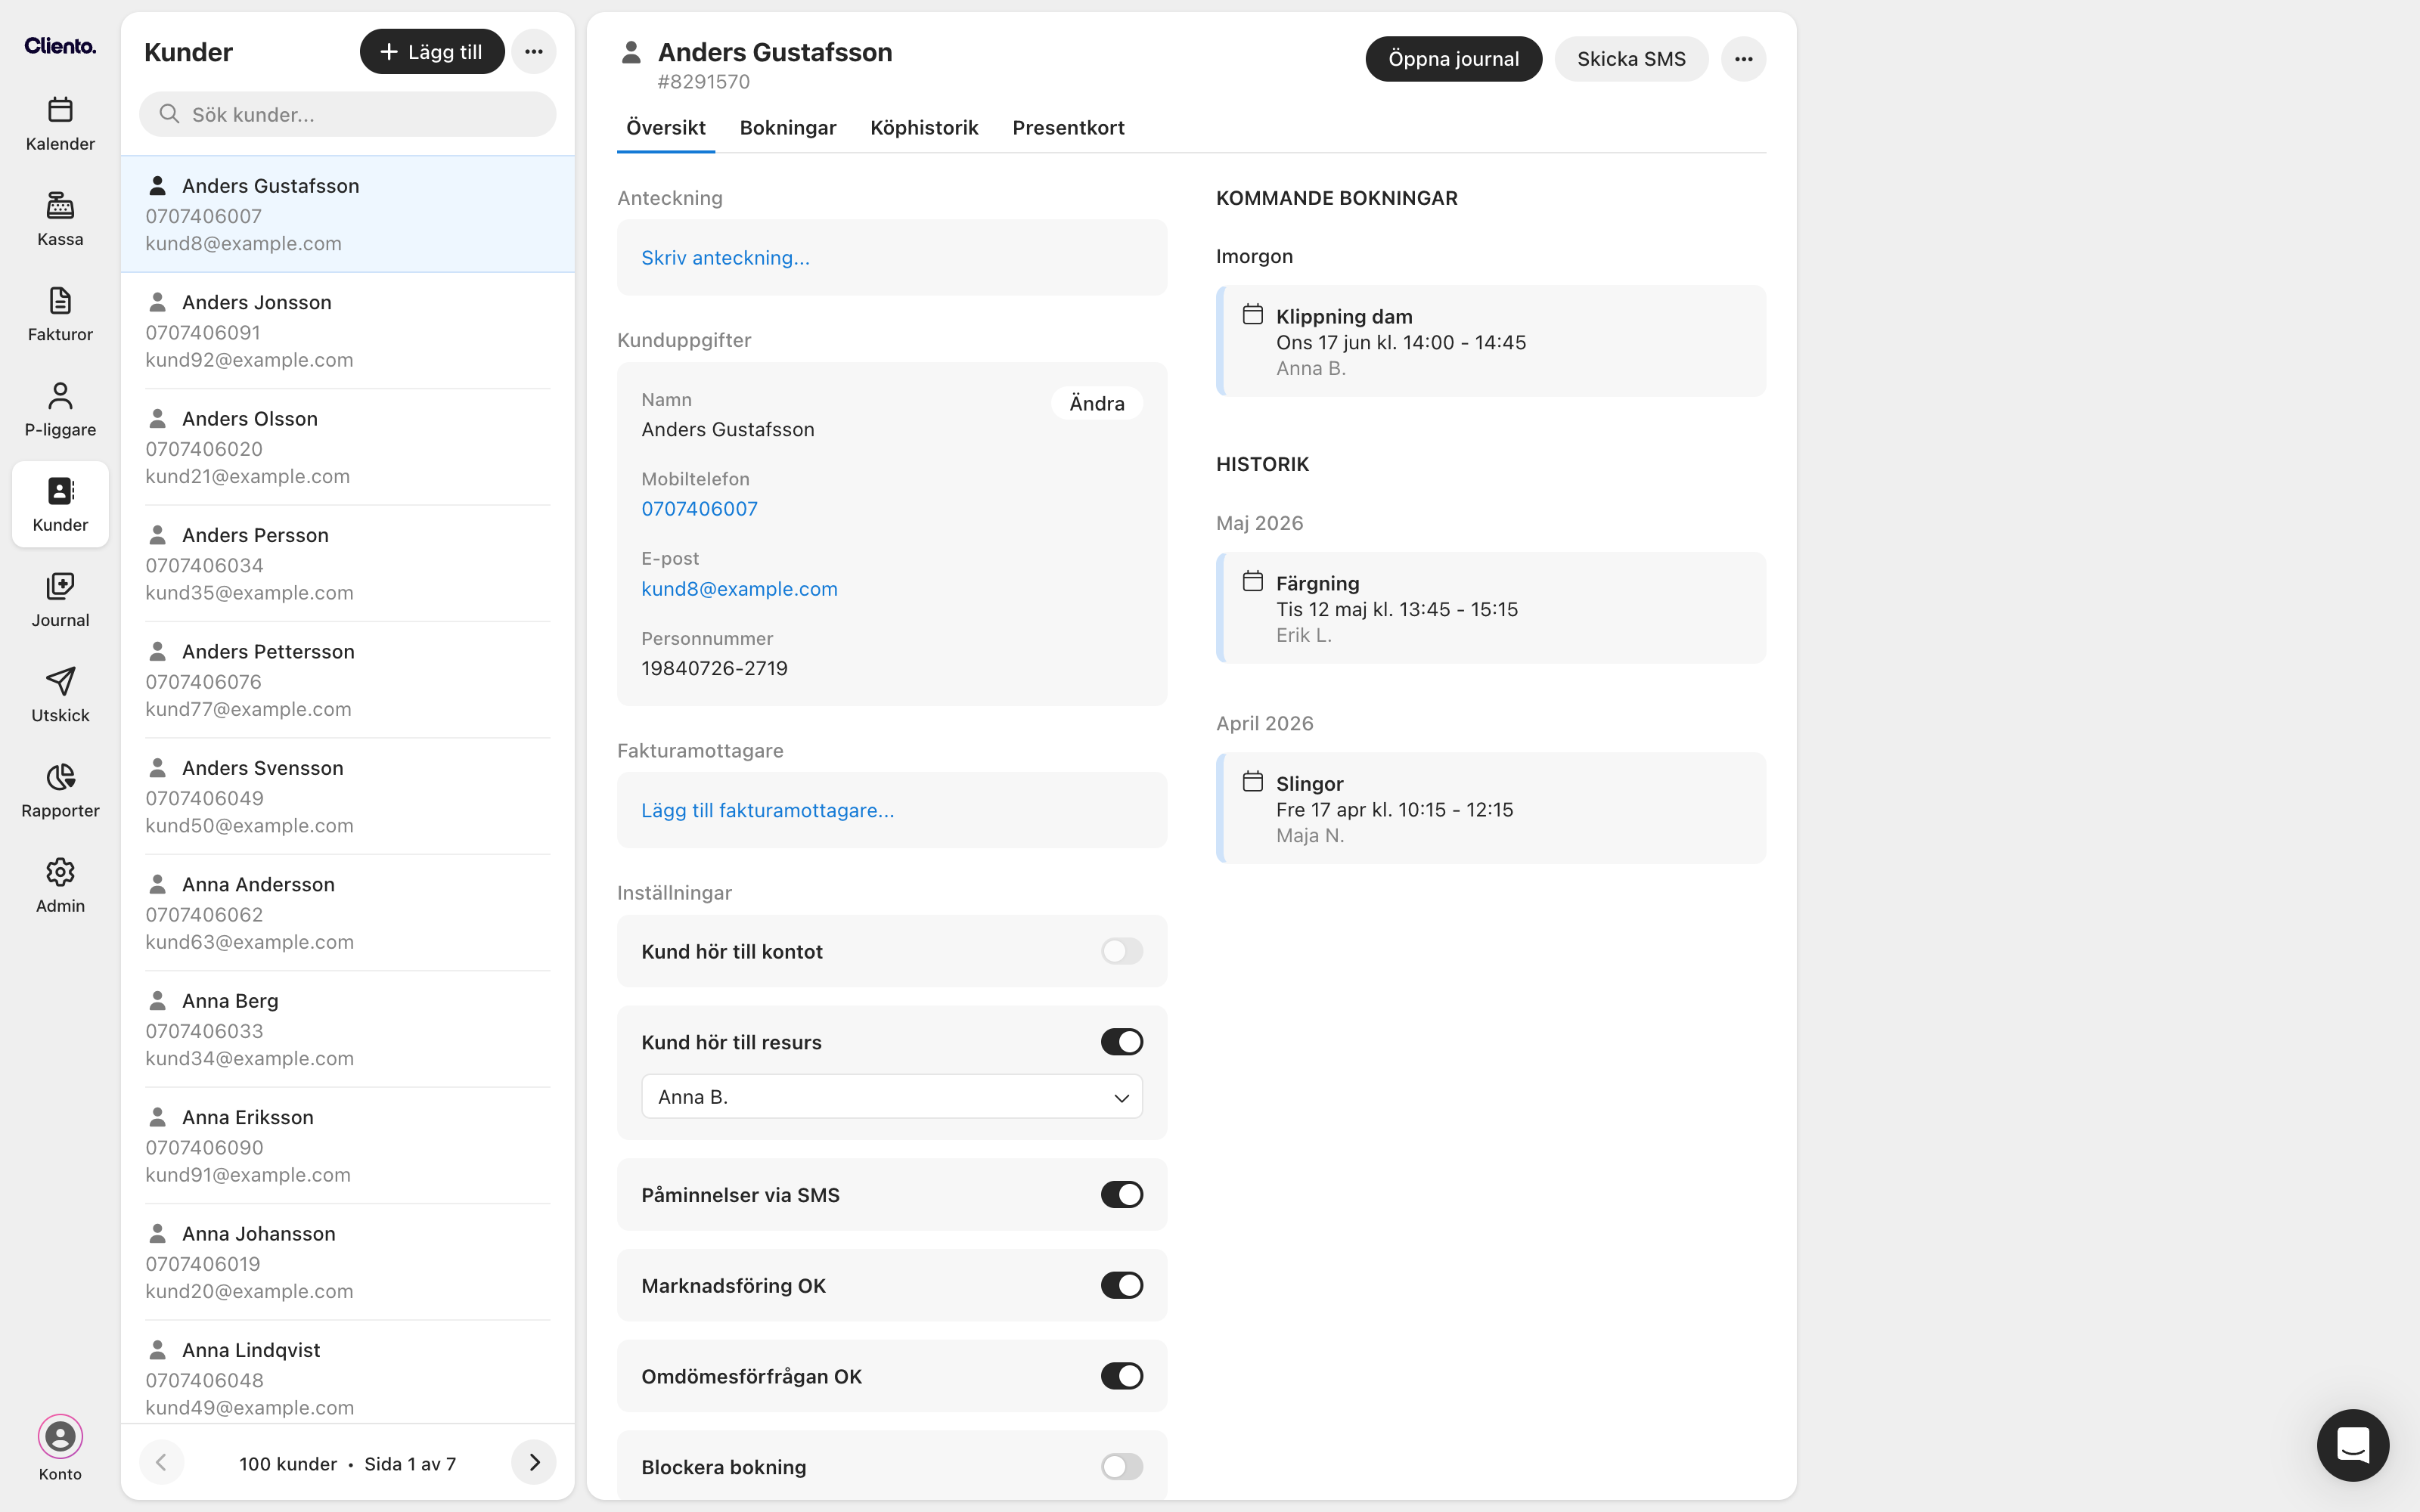Open Rapporter pie chart icon
Viewport: 2420px width, 1512px height.
click(60, 777)
